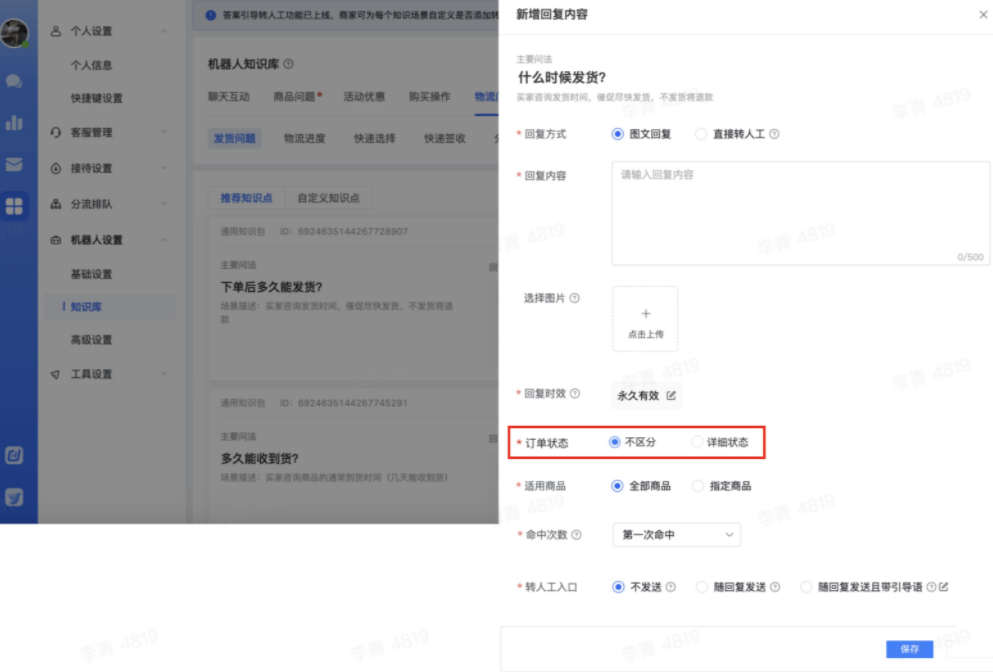Select the 随回复发送 radio option

702,587
